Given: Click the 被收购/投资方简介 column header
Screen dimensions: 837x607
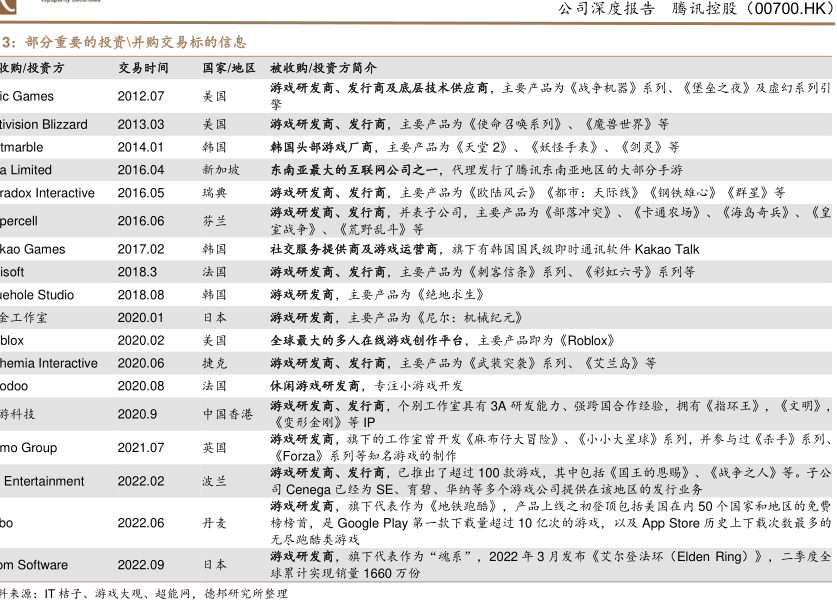Looking at the screenshot, I should (323, 68).
